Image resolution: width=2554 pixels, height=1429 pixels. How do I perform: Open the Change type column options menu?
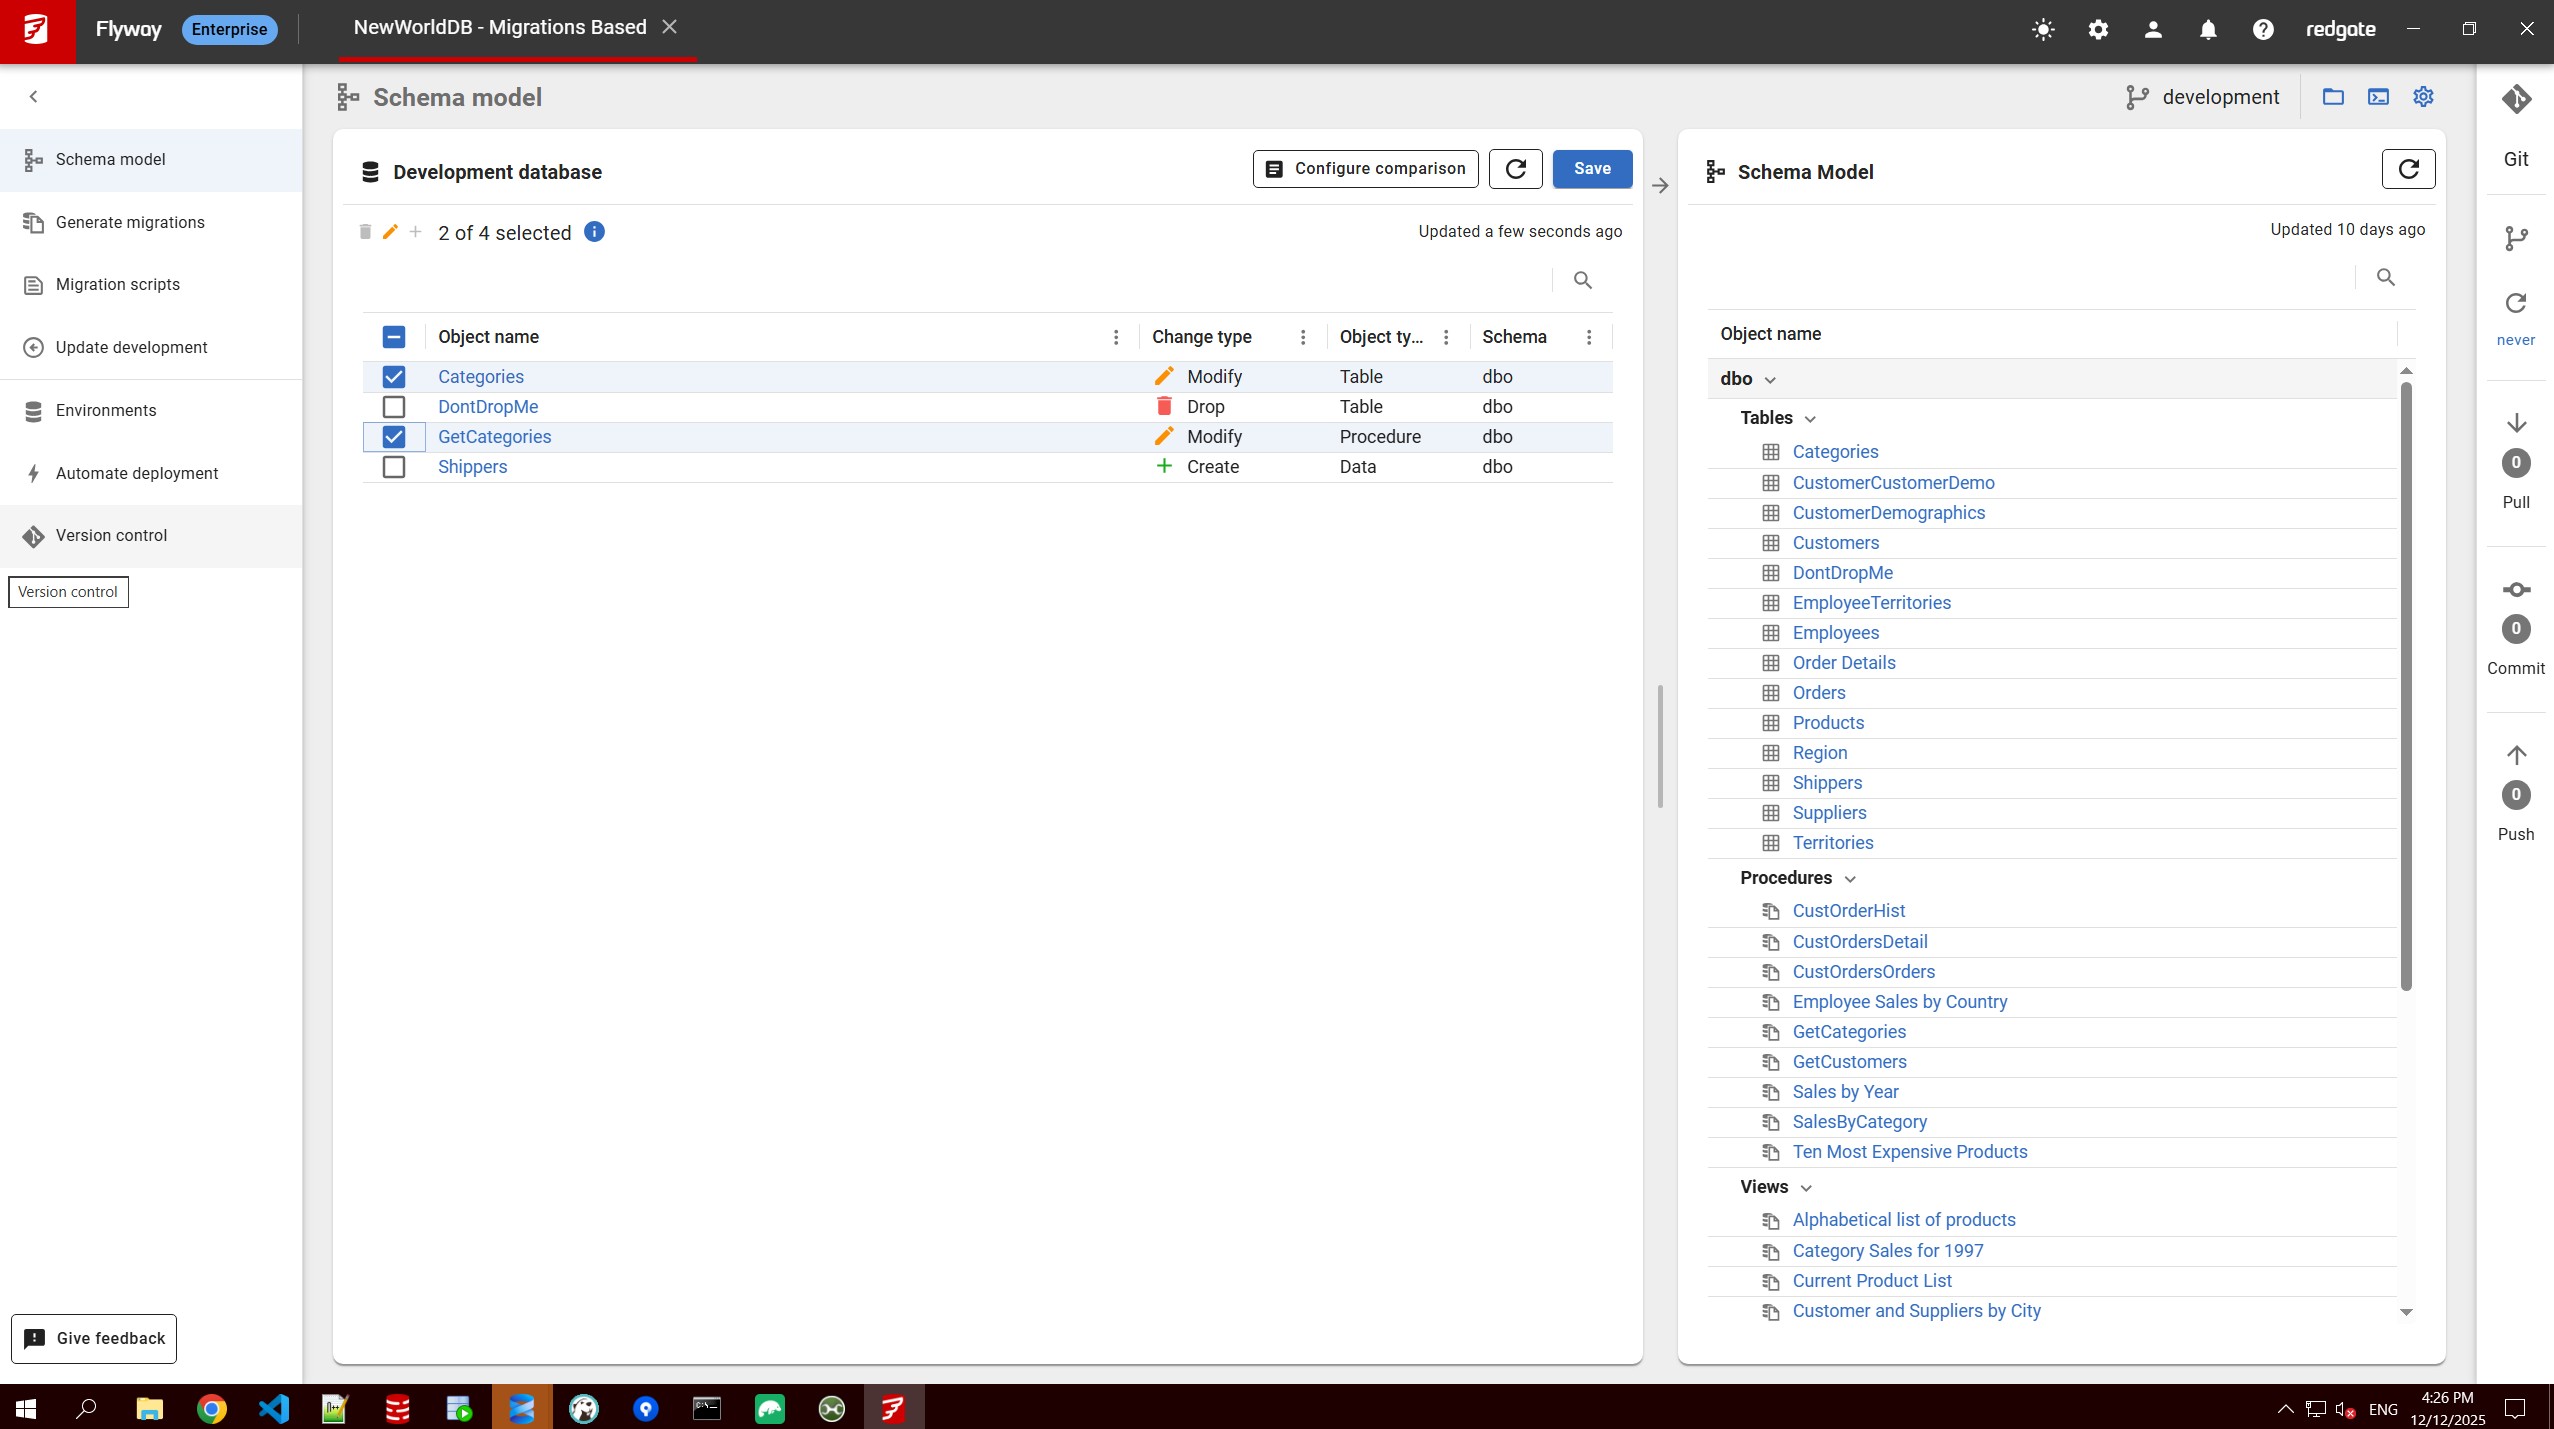[x=1301, y=337]
